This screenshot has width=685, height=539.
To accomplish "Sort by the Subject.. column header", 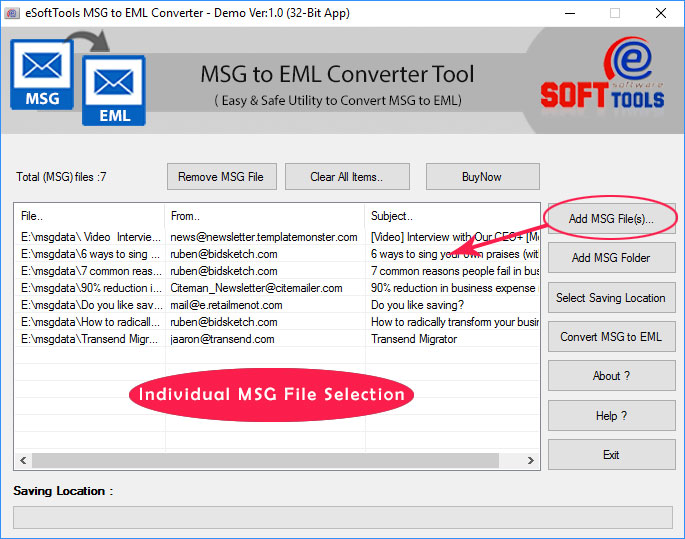I will pyautogui.click(x=452, y=216).
